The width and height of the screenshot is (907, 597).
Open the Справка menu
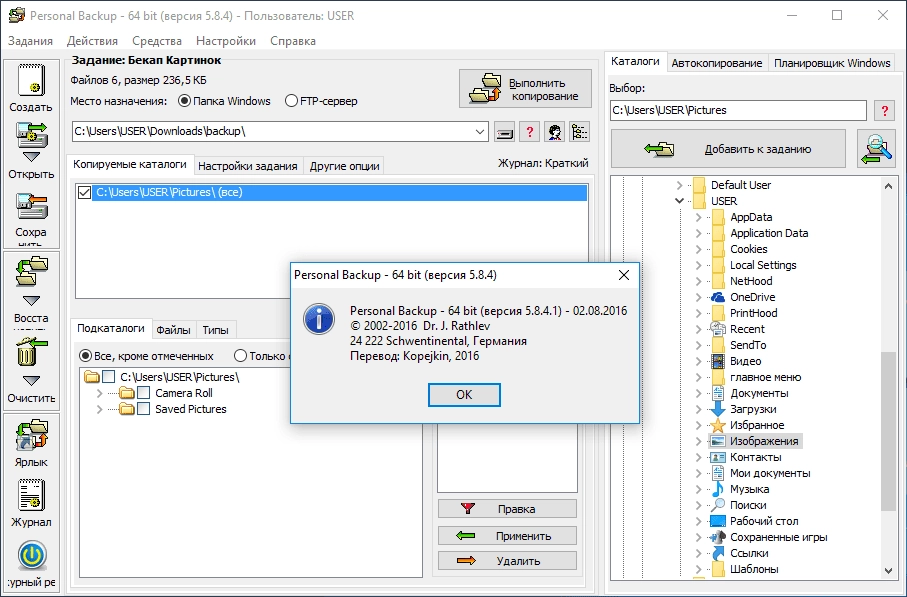pos(293,41)
